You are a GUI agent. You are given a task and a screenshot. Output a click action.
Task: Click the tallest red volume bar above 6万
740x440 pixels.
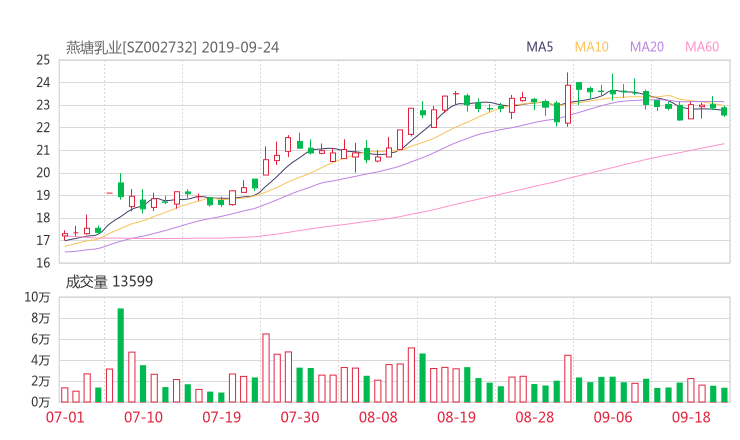[266, 368]
